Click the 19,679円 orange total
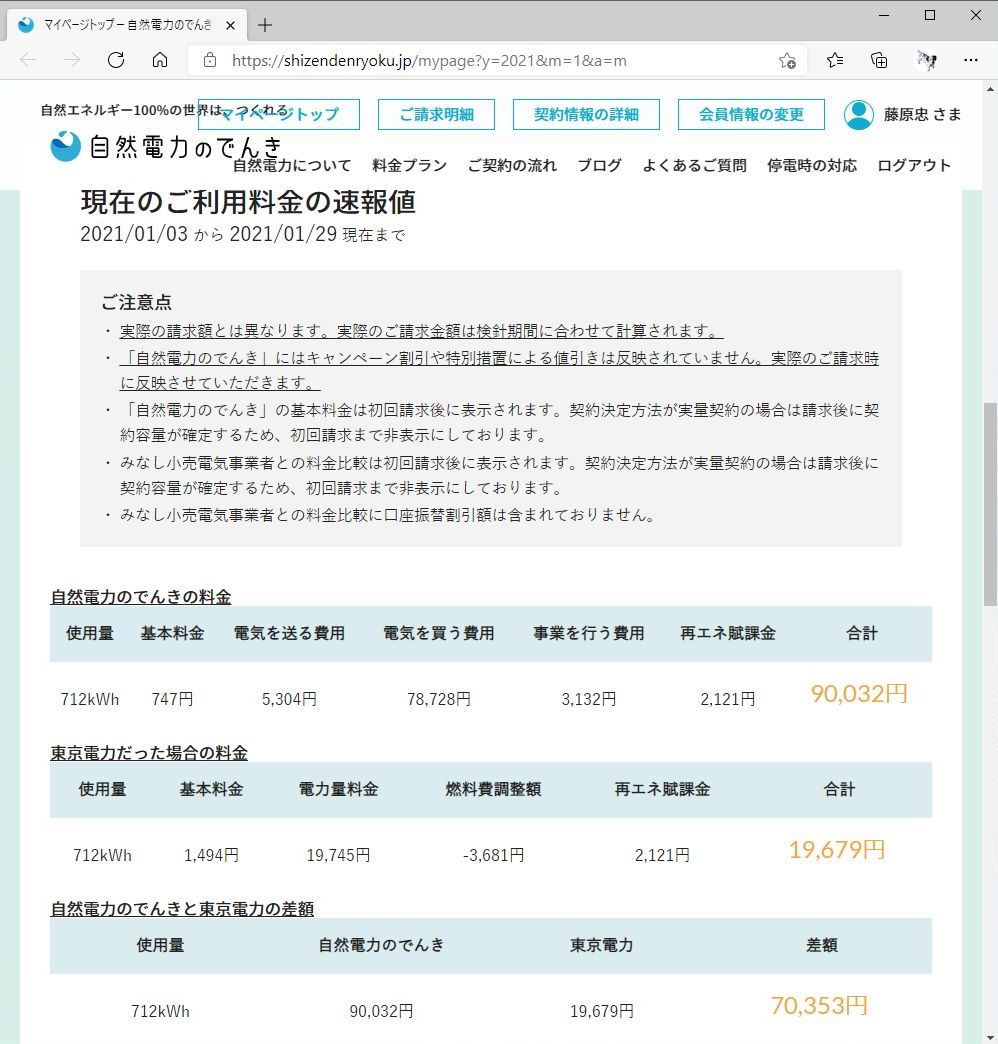The height and width of the screenshot is (1044, 998). click(837, 850)
